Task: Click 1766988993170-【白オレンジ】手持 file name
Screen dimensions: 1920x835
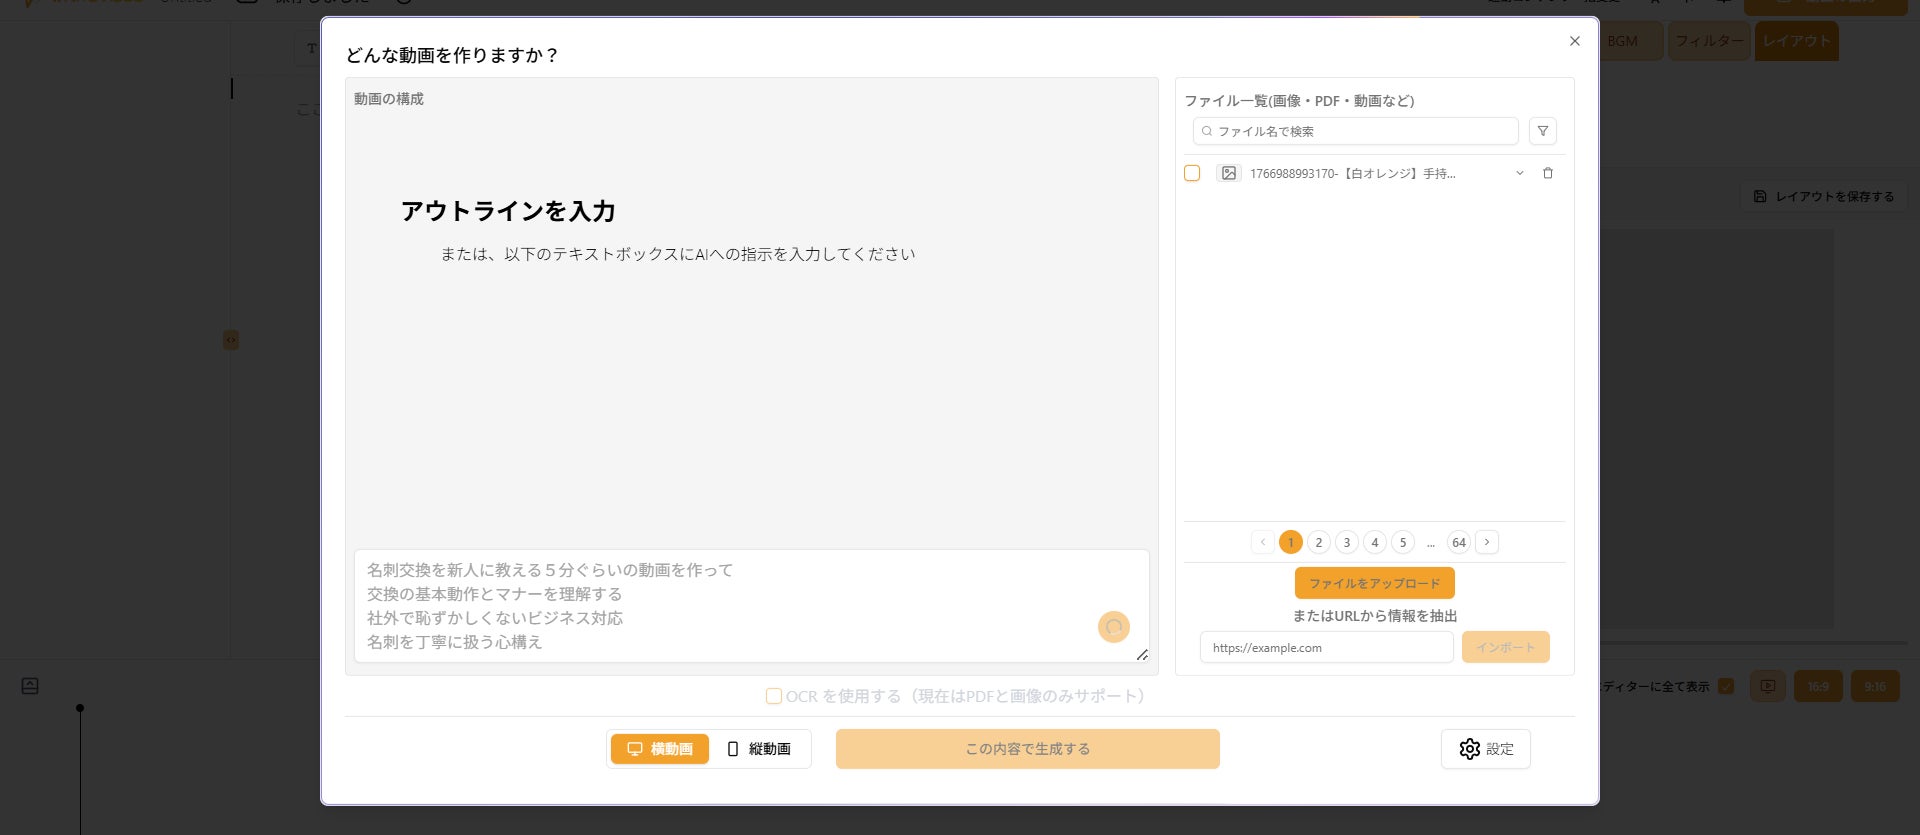Action: 1352,173
